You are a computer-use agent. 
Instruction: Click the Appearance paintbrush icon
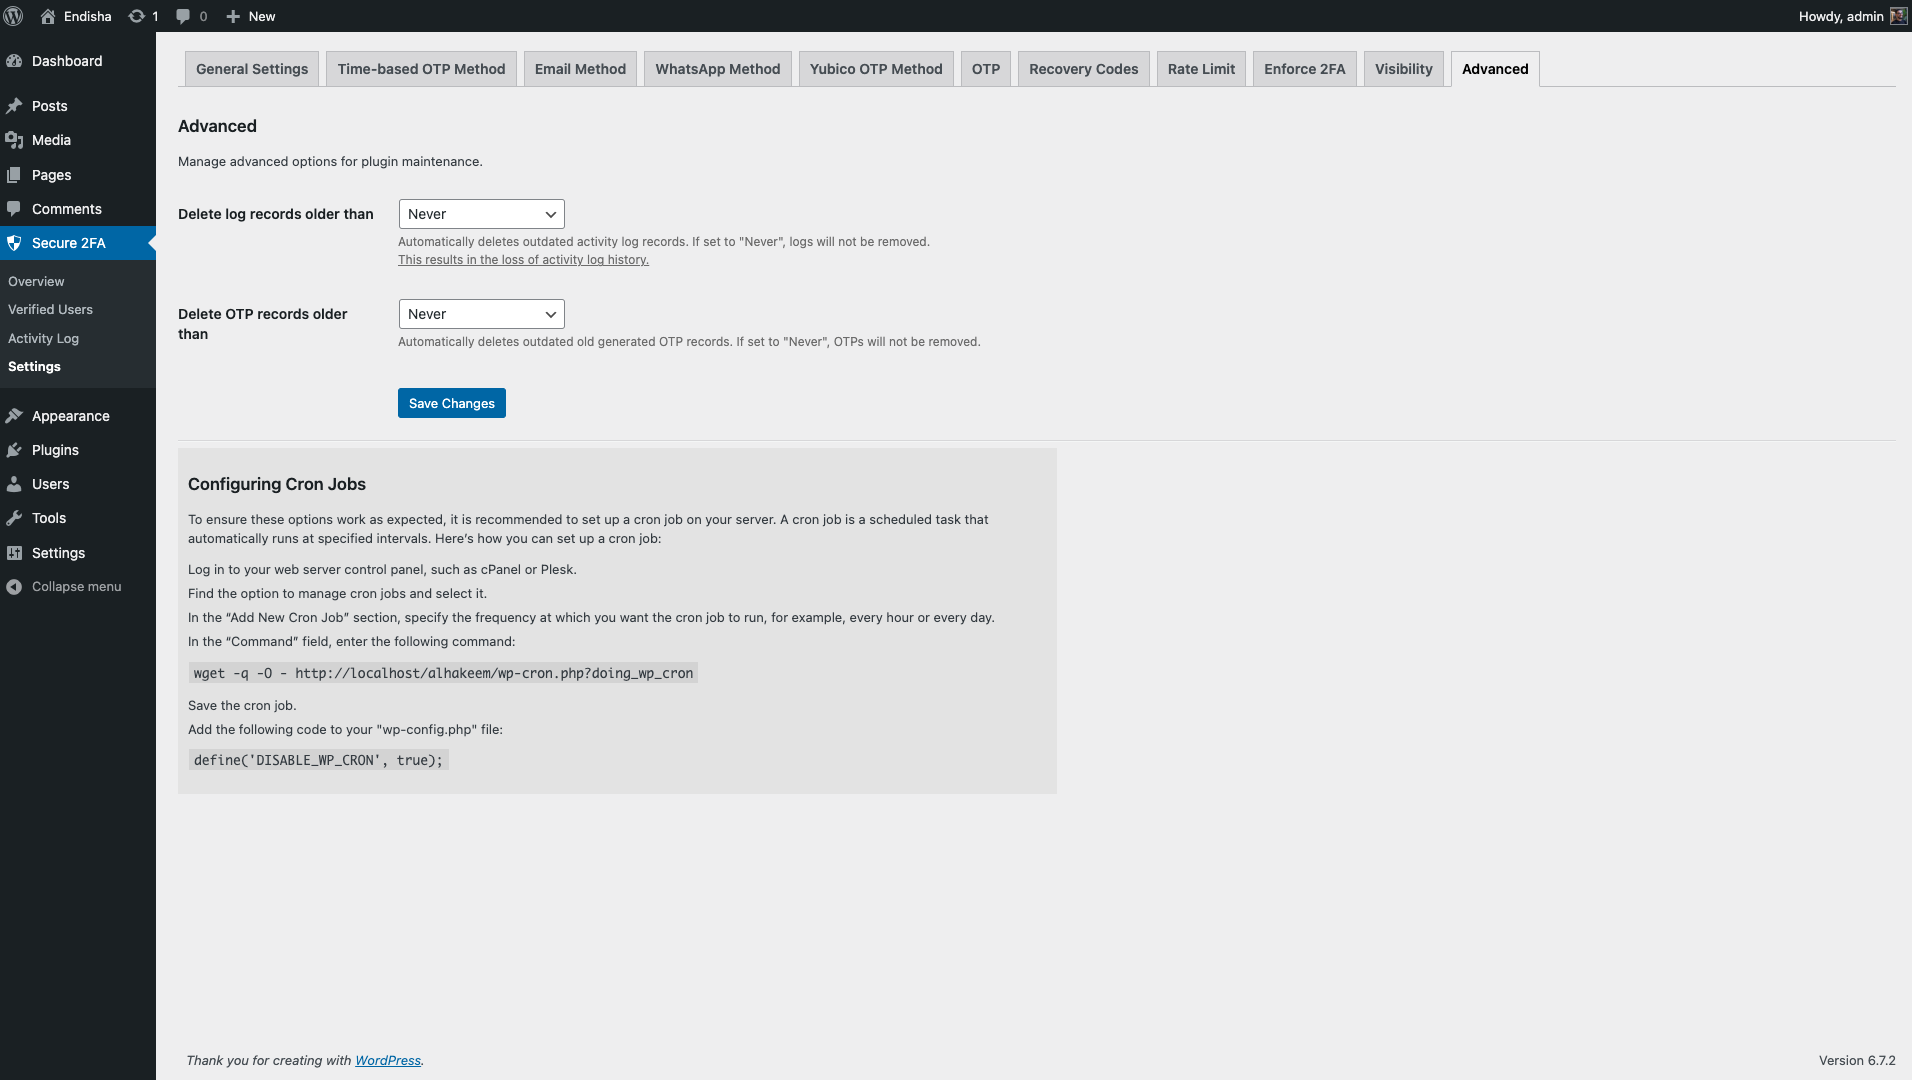pyautogui.click(x=14, y=416)
